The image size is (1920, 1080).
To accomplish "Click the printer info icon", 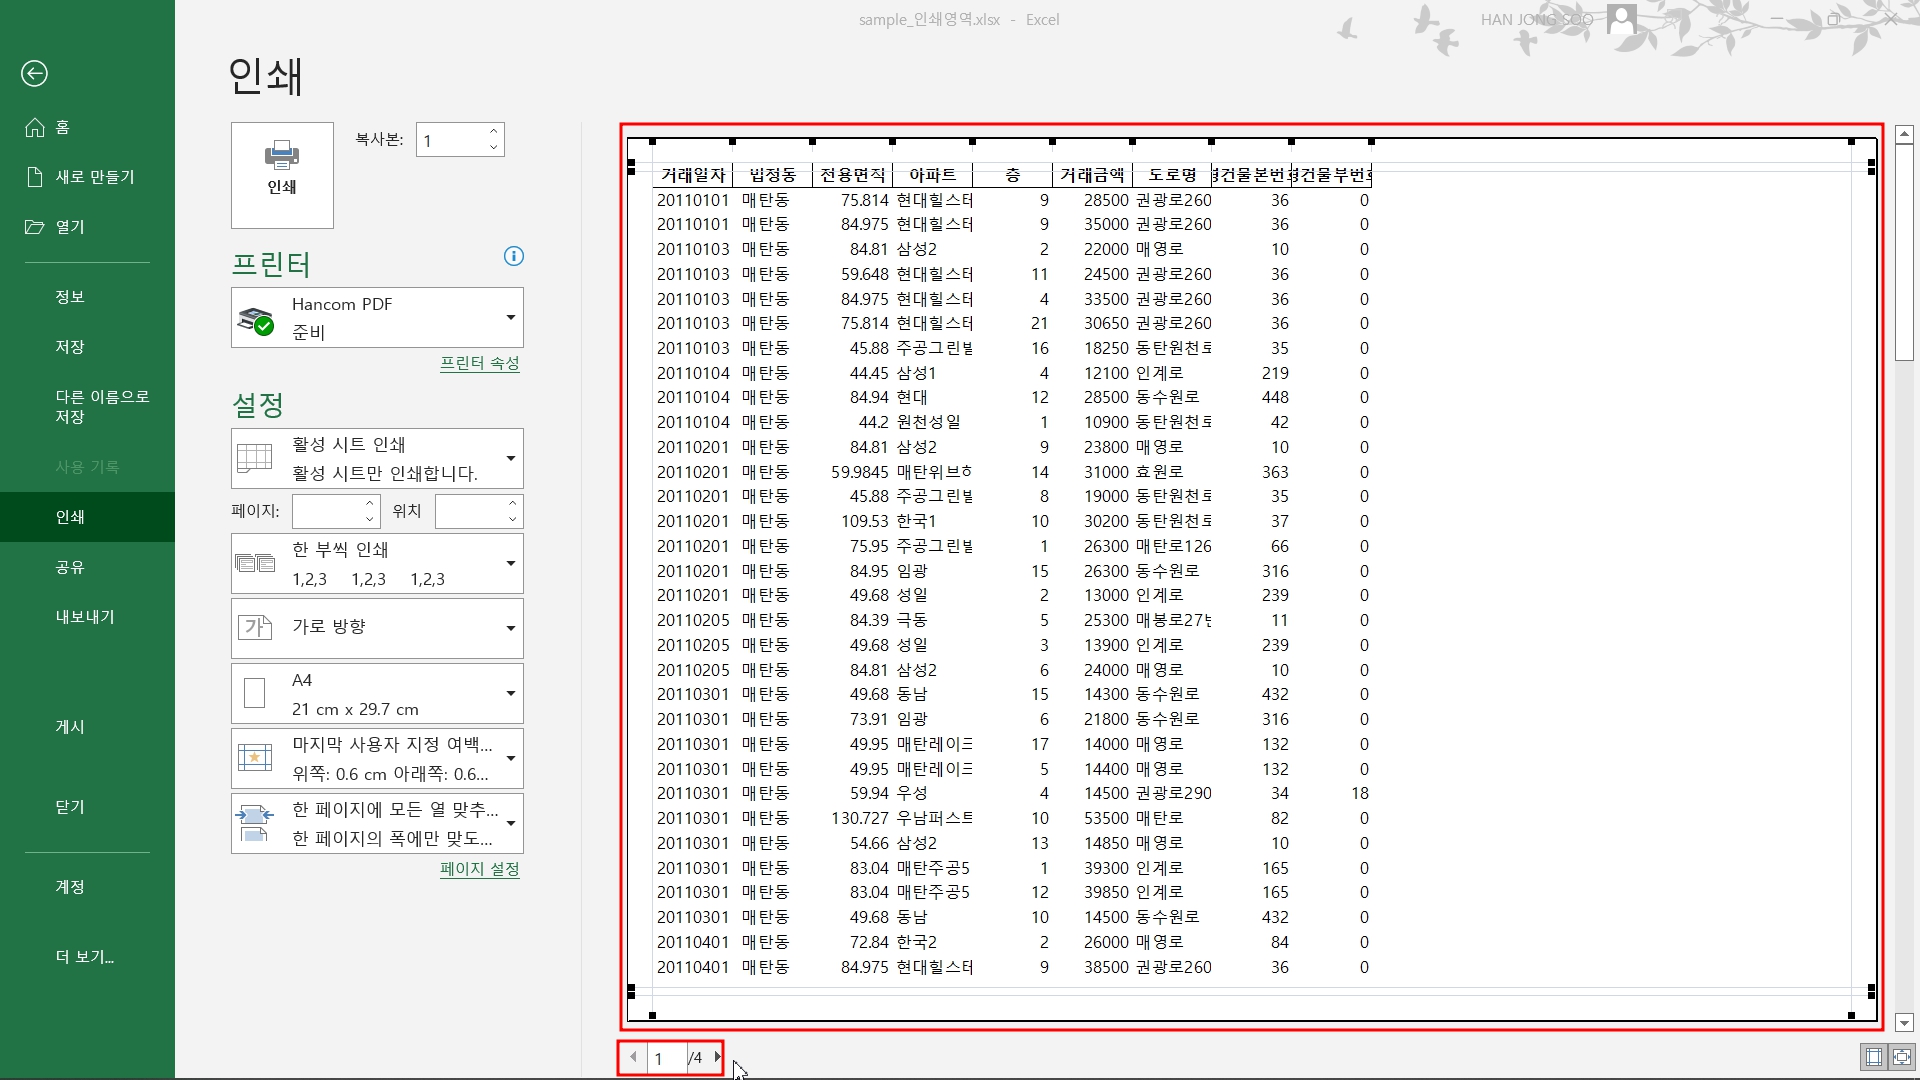I will point(513,256).
